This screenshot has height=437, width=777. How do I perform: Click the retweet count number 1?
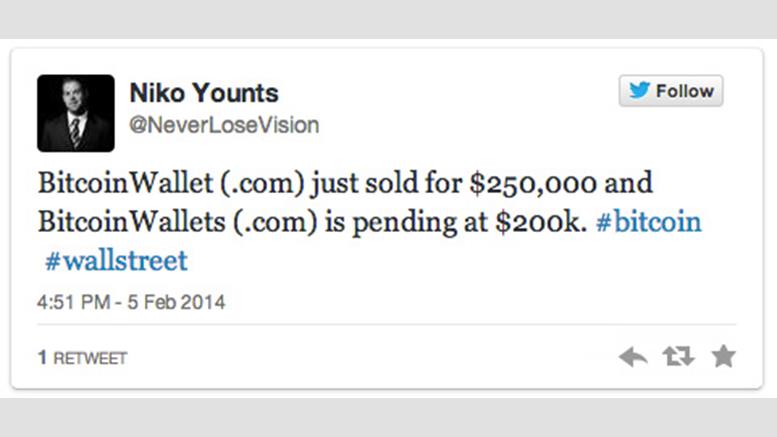43,357
